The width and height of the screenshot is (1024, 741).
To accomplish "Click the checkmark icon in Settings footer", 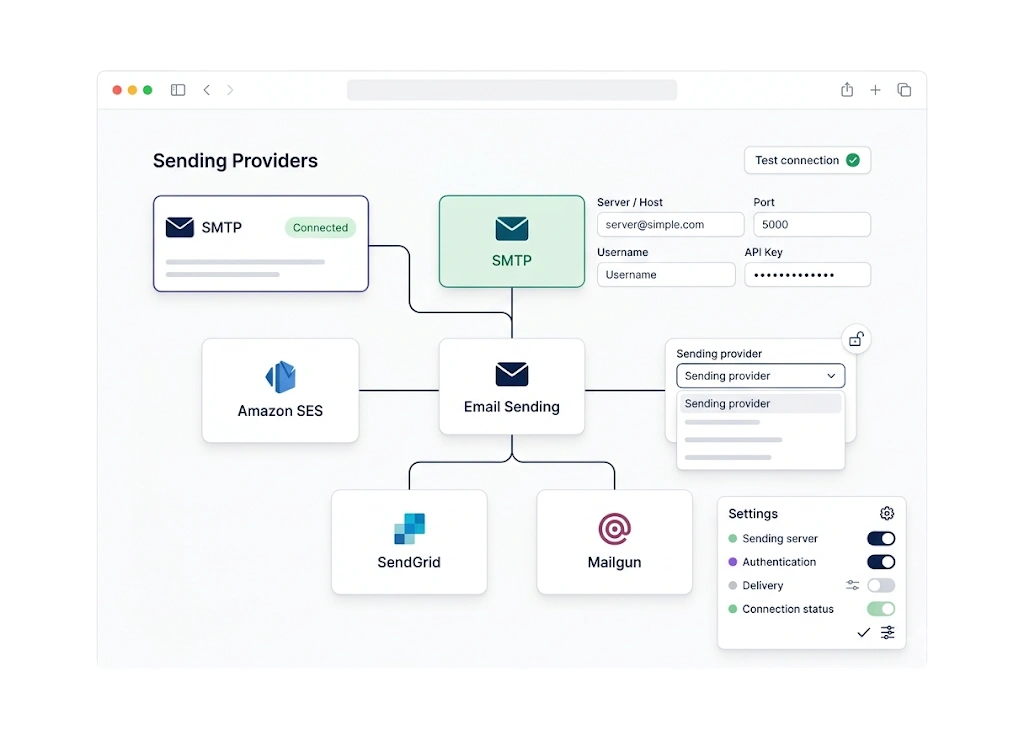I will click(863, 633).
